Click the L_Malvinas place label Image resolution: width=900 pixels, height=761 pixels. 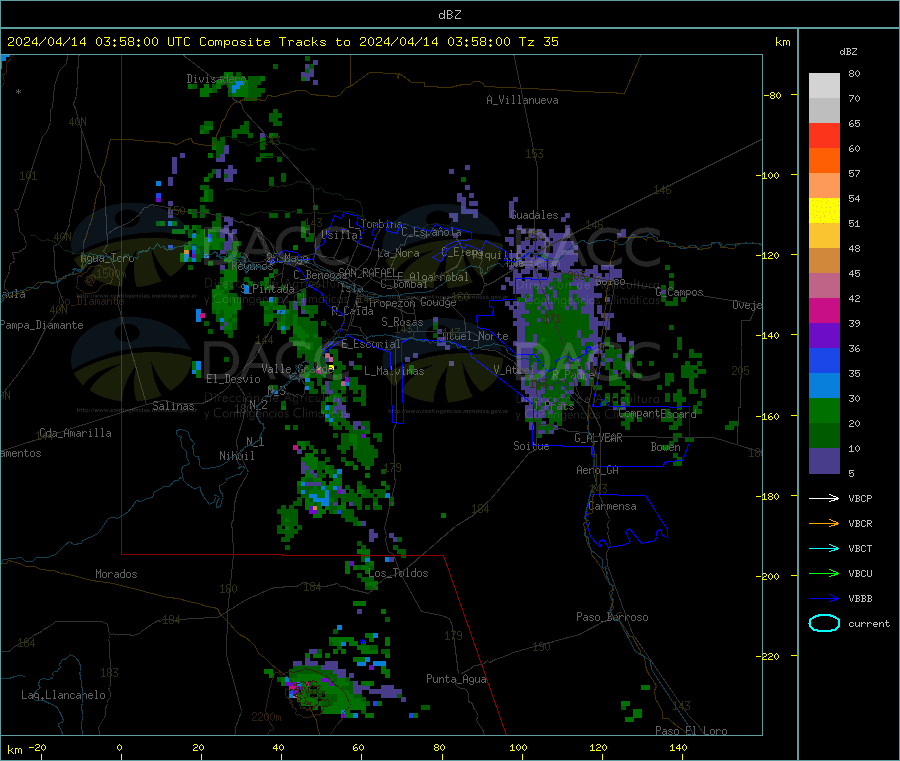394,371
